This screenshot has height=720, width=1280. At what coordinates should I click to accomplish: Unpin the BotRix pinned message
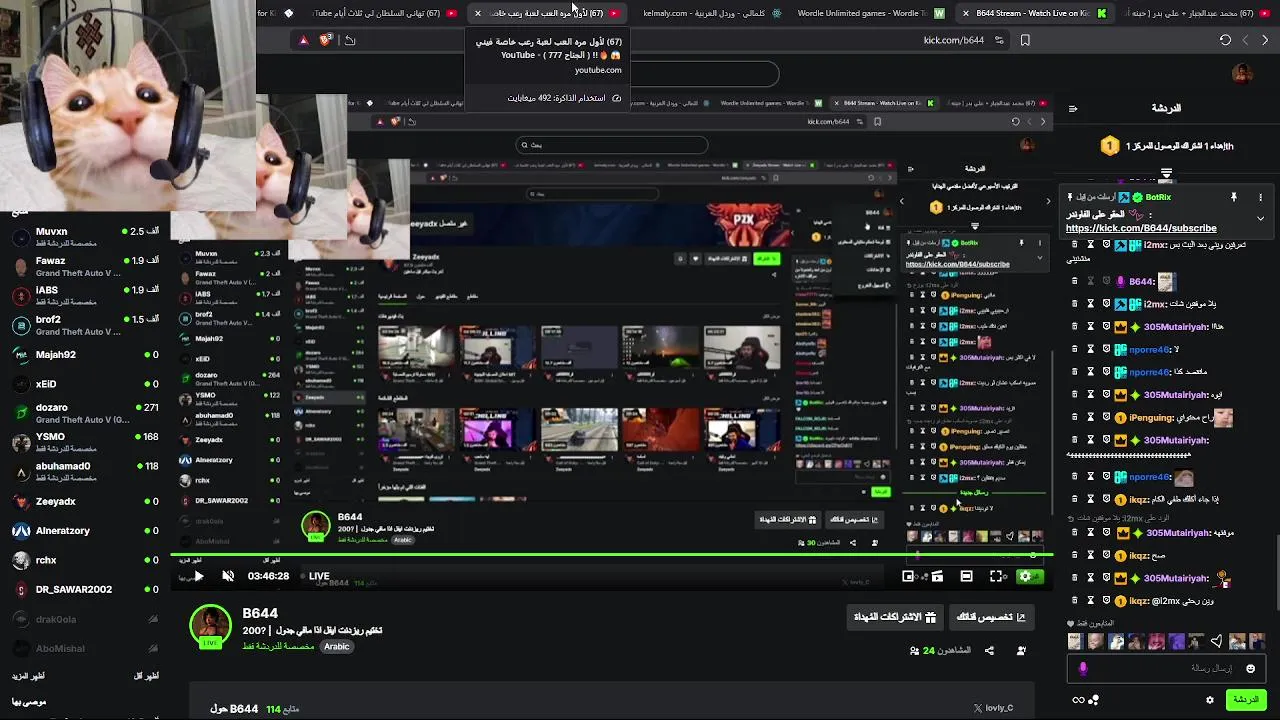(x=1234, y=197)
